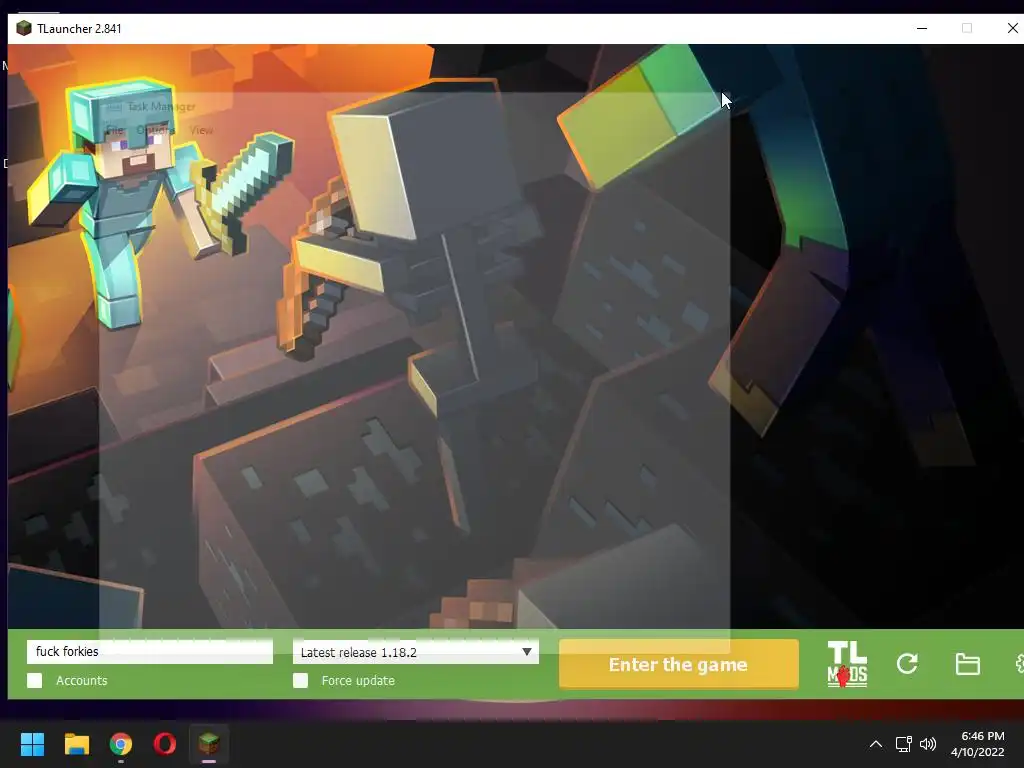Click the Enter the game button
This screenshot has height=768, width=1024.
(679, 664)
